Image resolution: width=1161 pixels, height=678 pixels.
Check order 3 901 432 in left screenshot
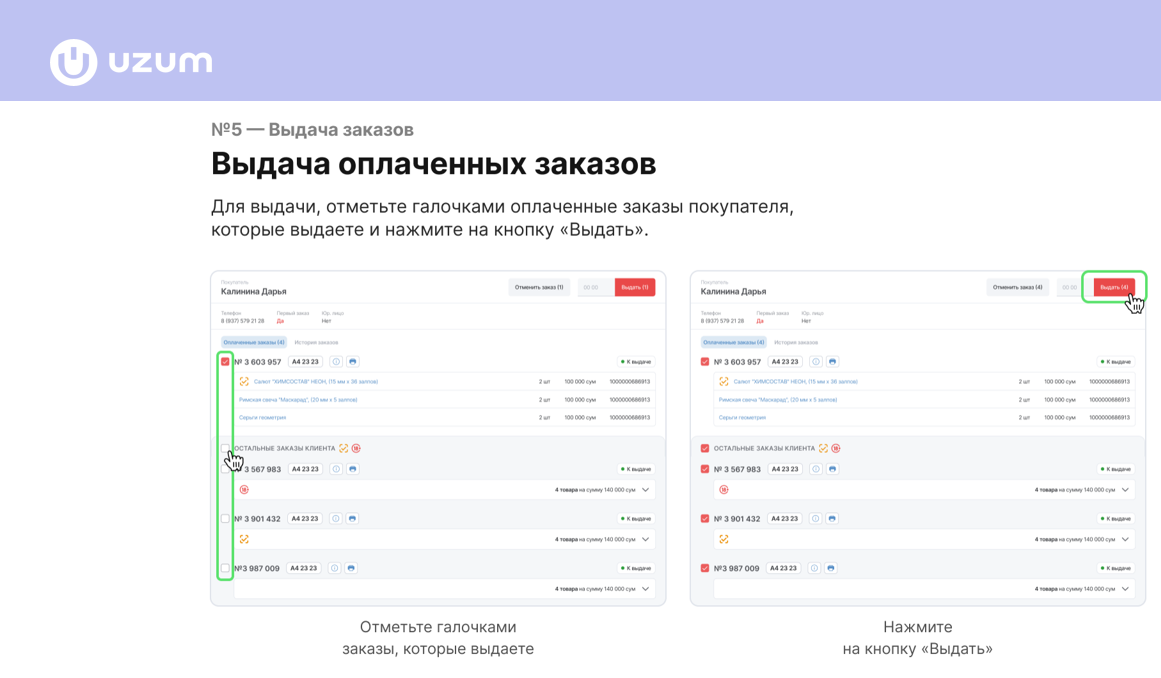point(225,519)
